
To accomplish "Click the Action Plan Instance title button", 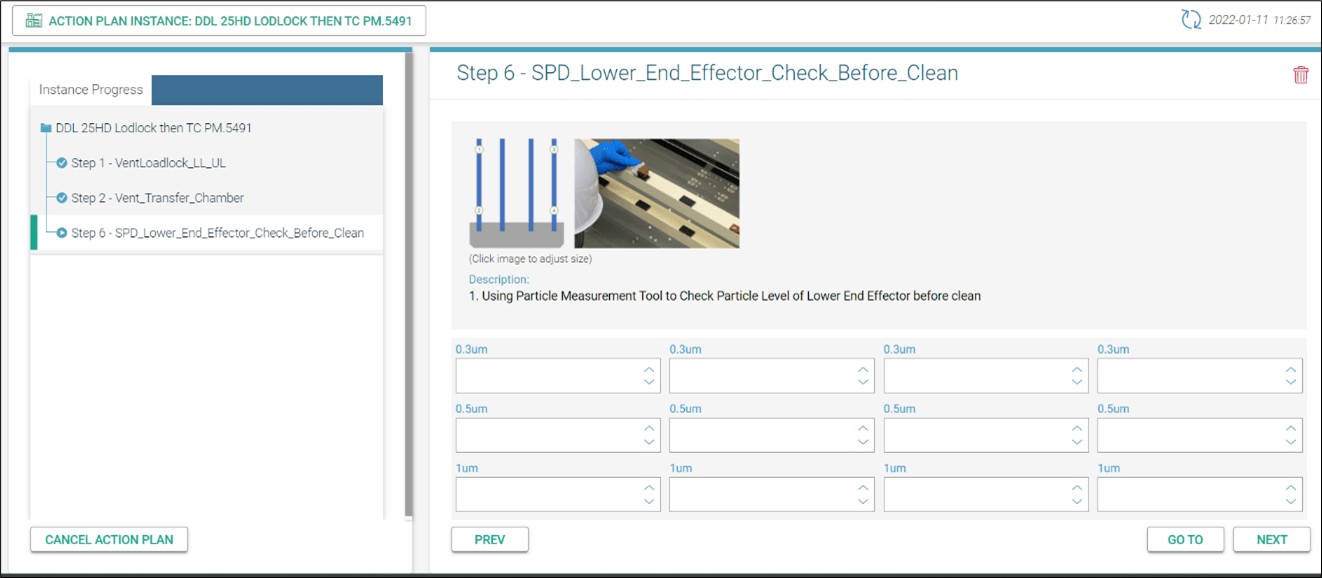I will [x=219, y=20].
